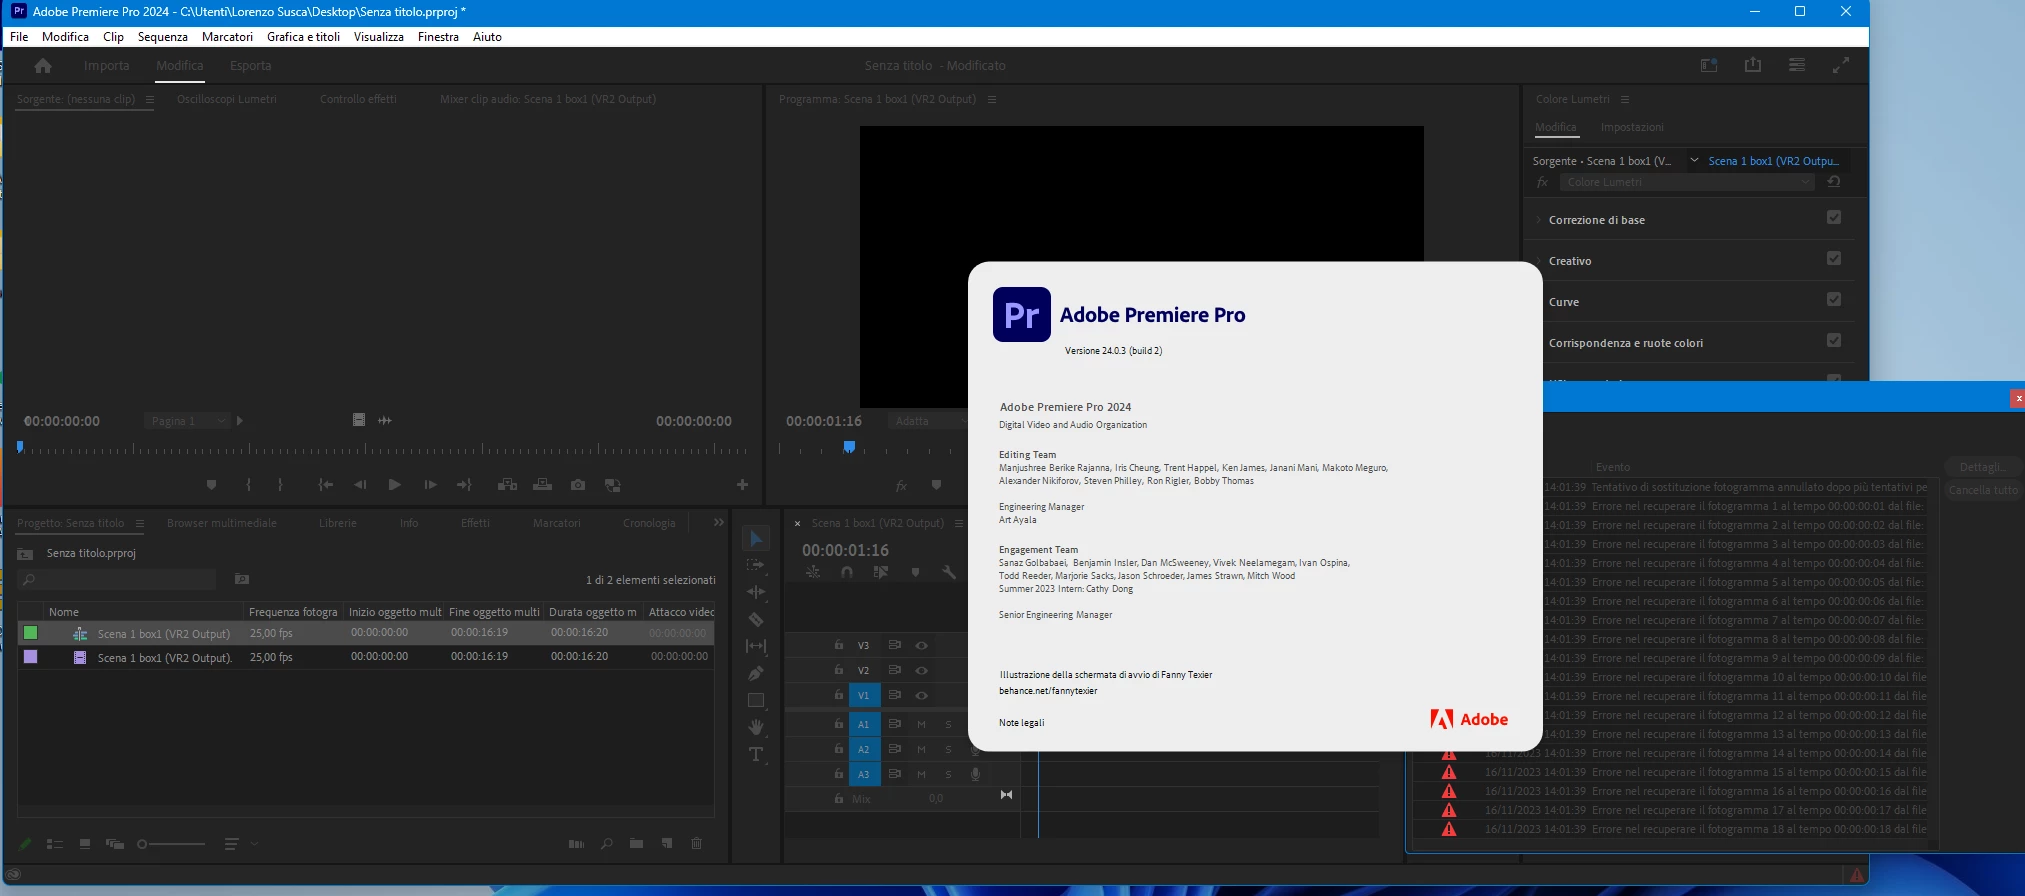Export a frame with the camera icon

[x=578, y=485]
